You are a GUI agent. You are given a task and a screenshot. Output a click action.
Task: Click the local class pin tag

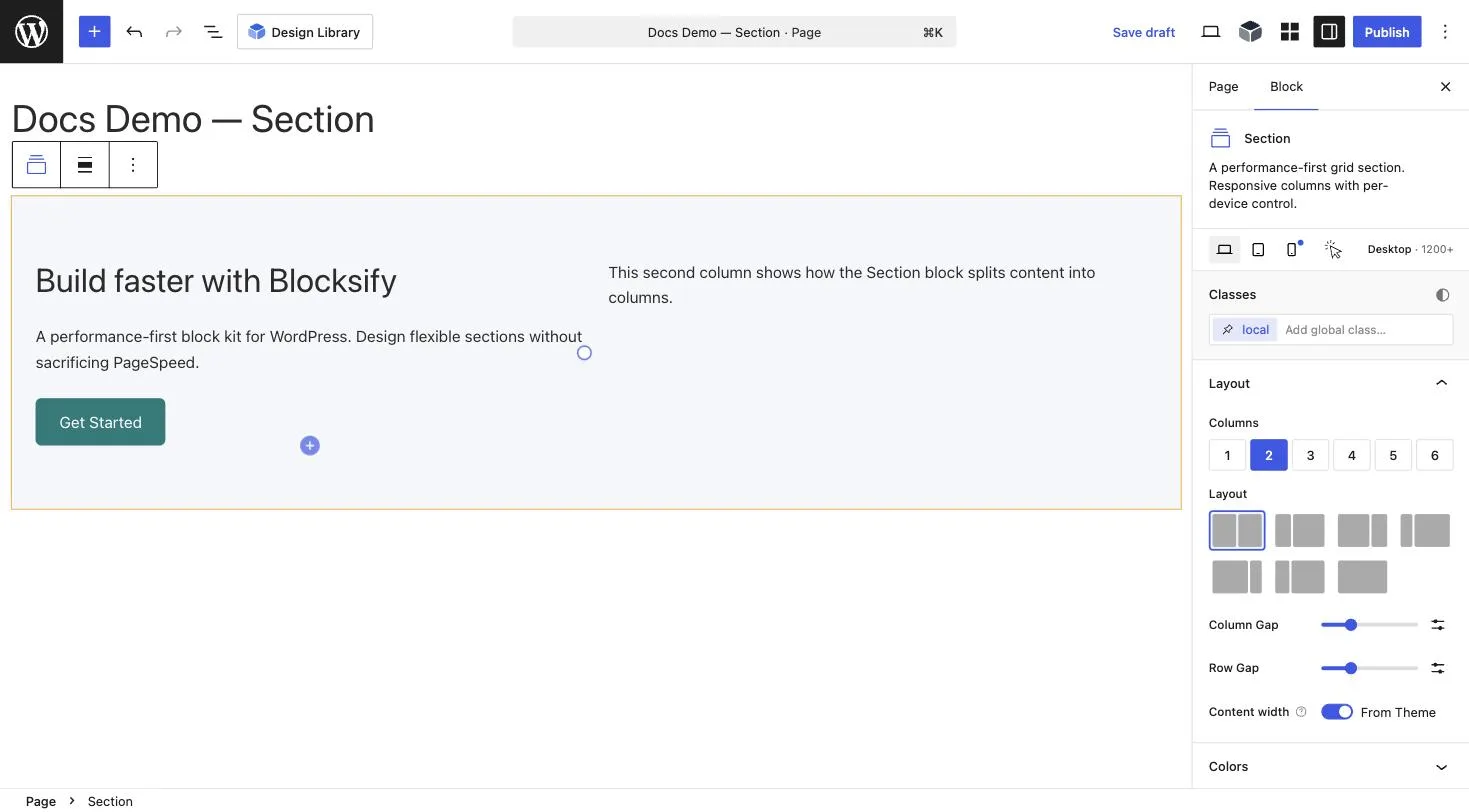click(1245, 330)
